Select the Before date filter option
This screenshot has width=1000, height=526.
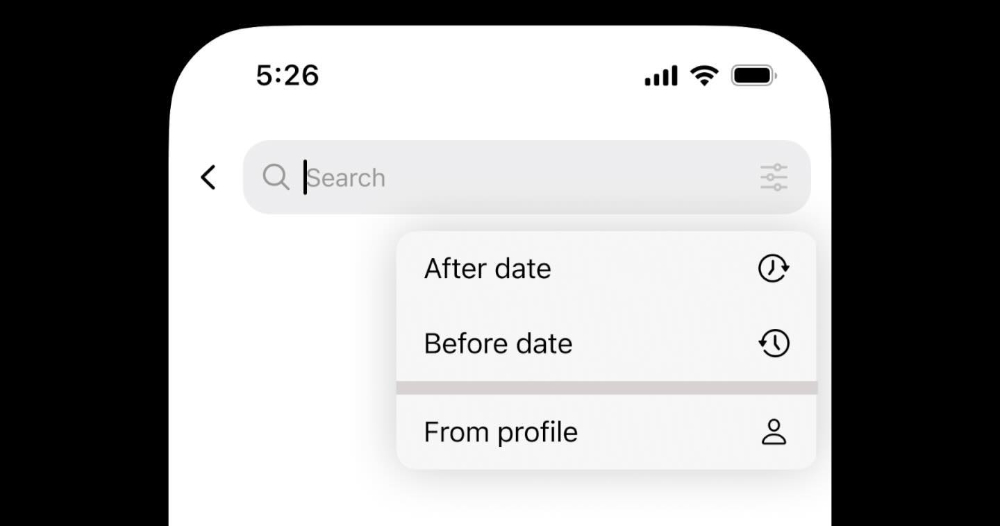(x=606, y=344)
